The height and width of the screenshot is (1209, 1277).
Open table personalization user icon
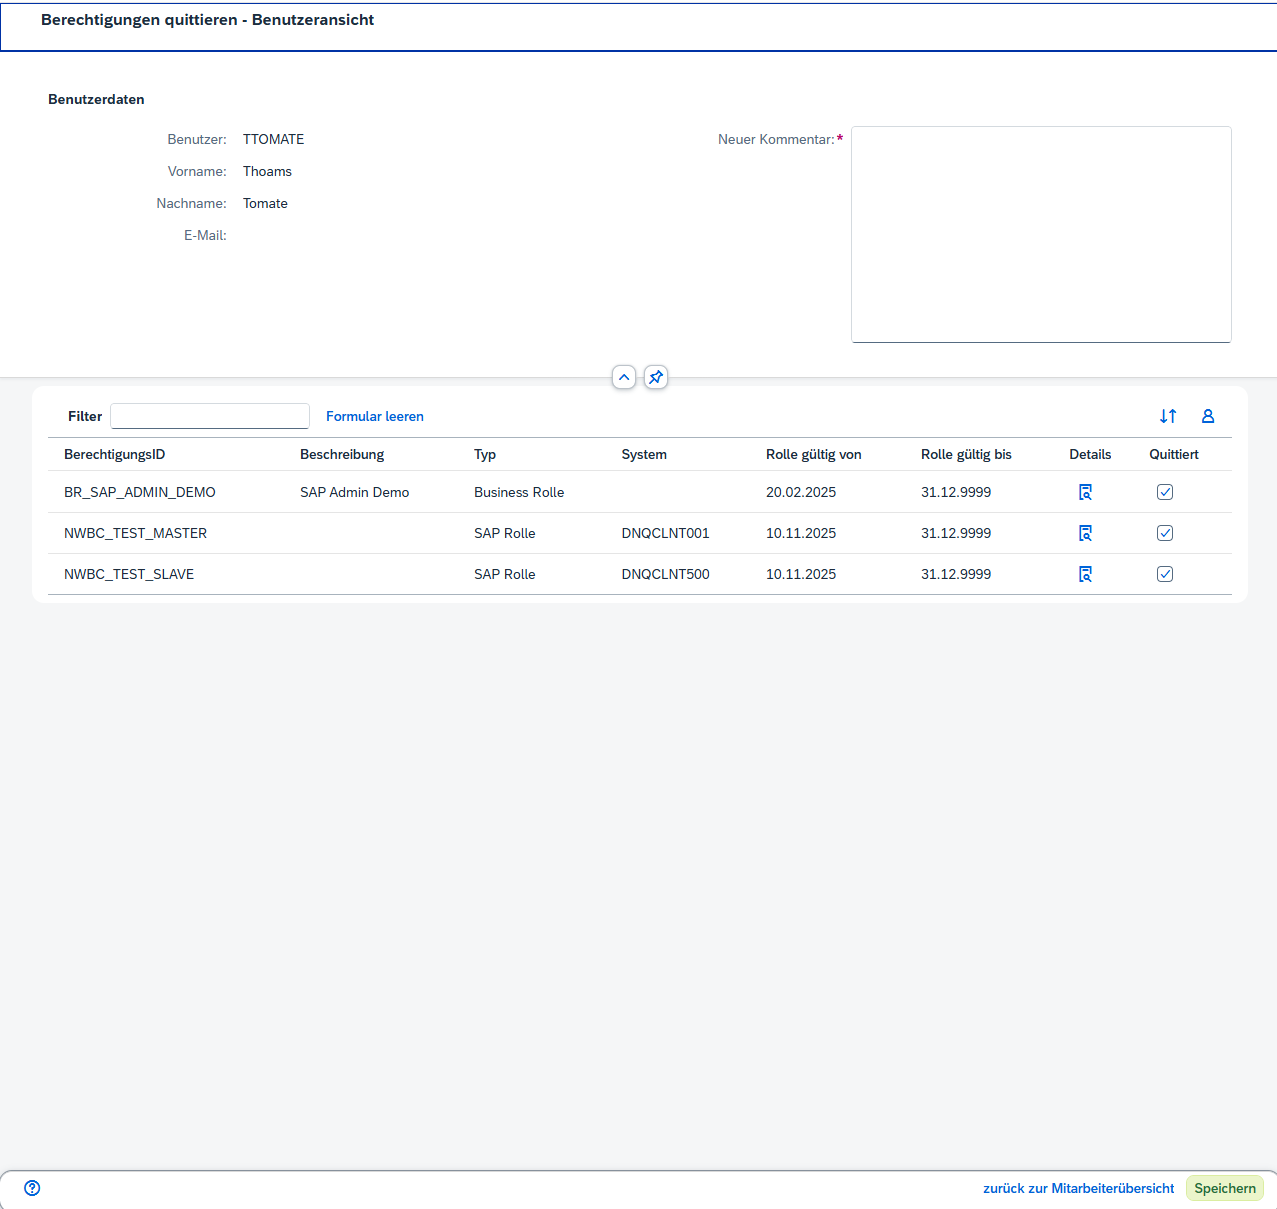[1208, 416]
